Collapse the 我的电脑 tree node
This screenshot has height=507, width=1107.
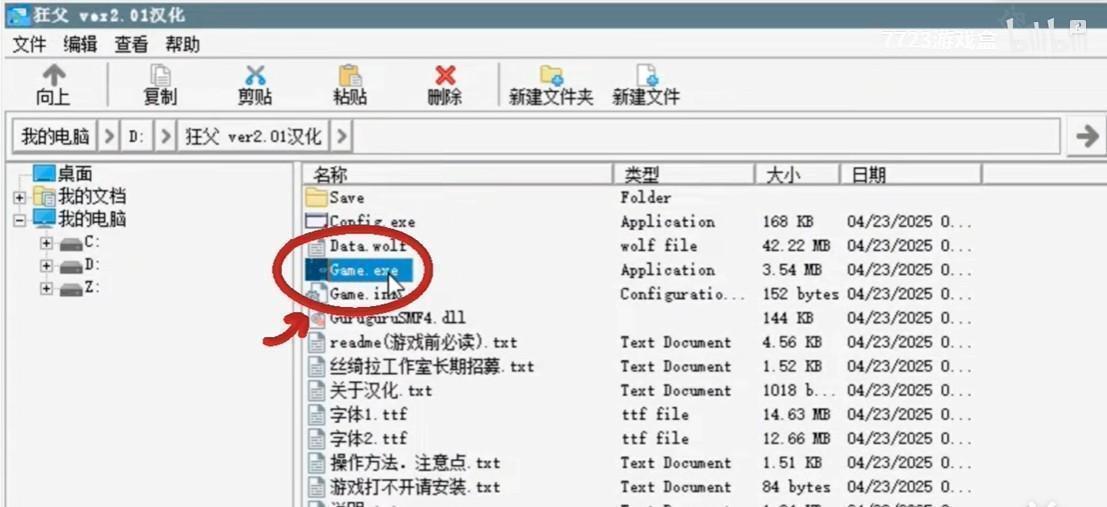coord(20,220)
